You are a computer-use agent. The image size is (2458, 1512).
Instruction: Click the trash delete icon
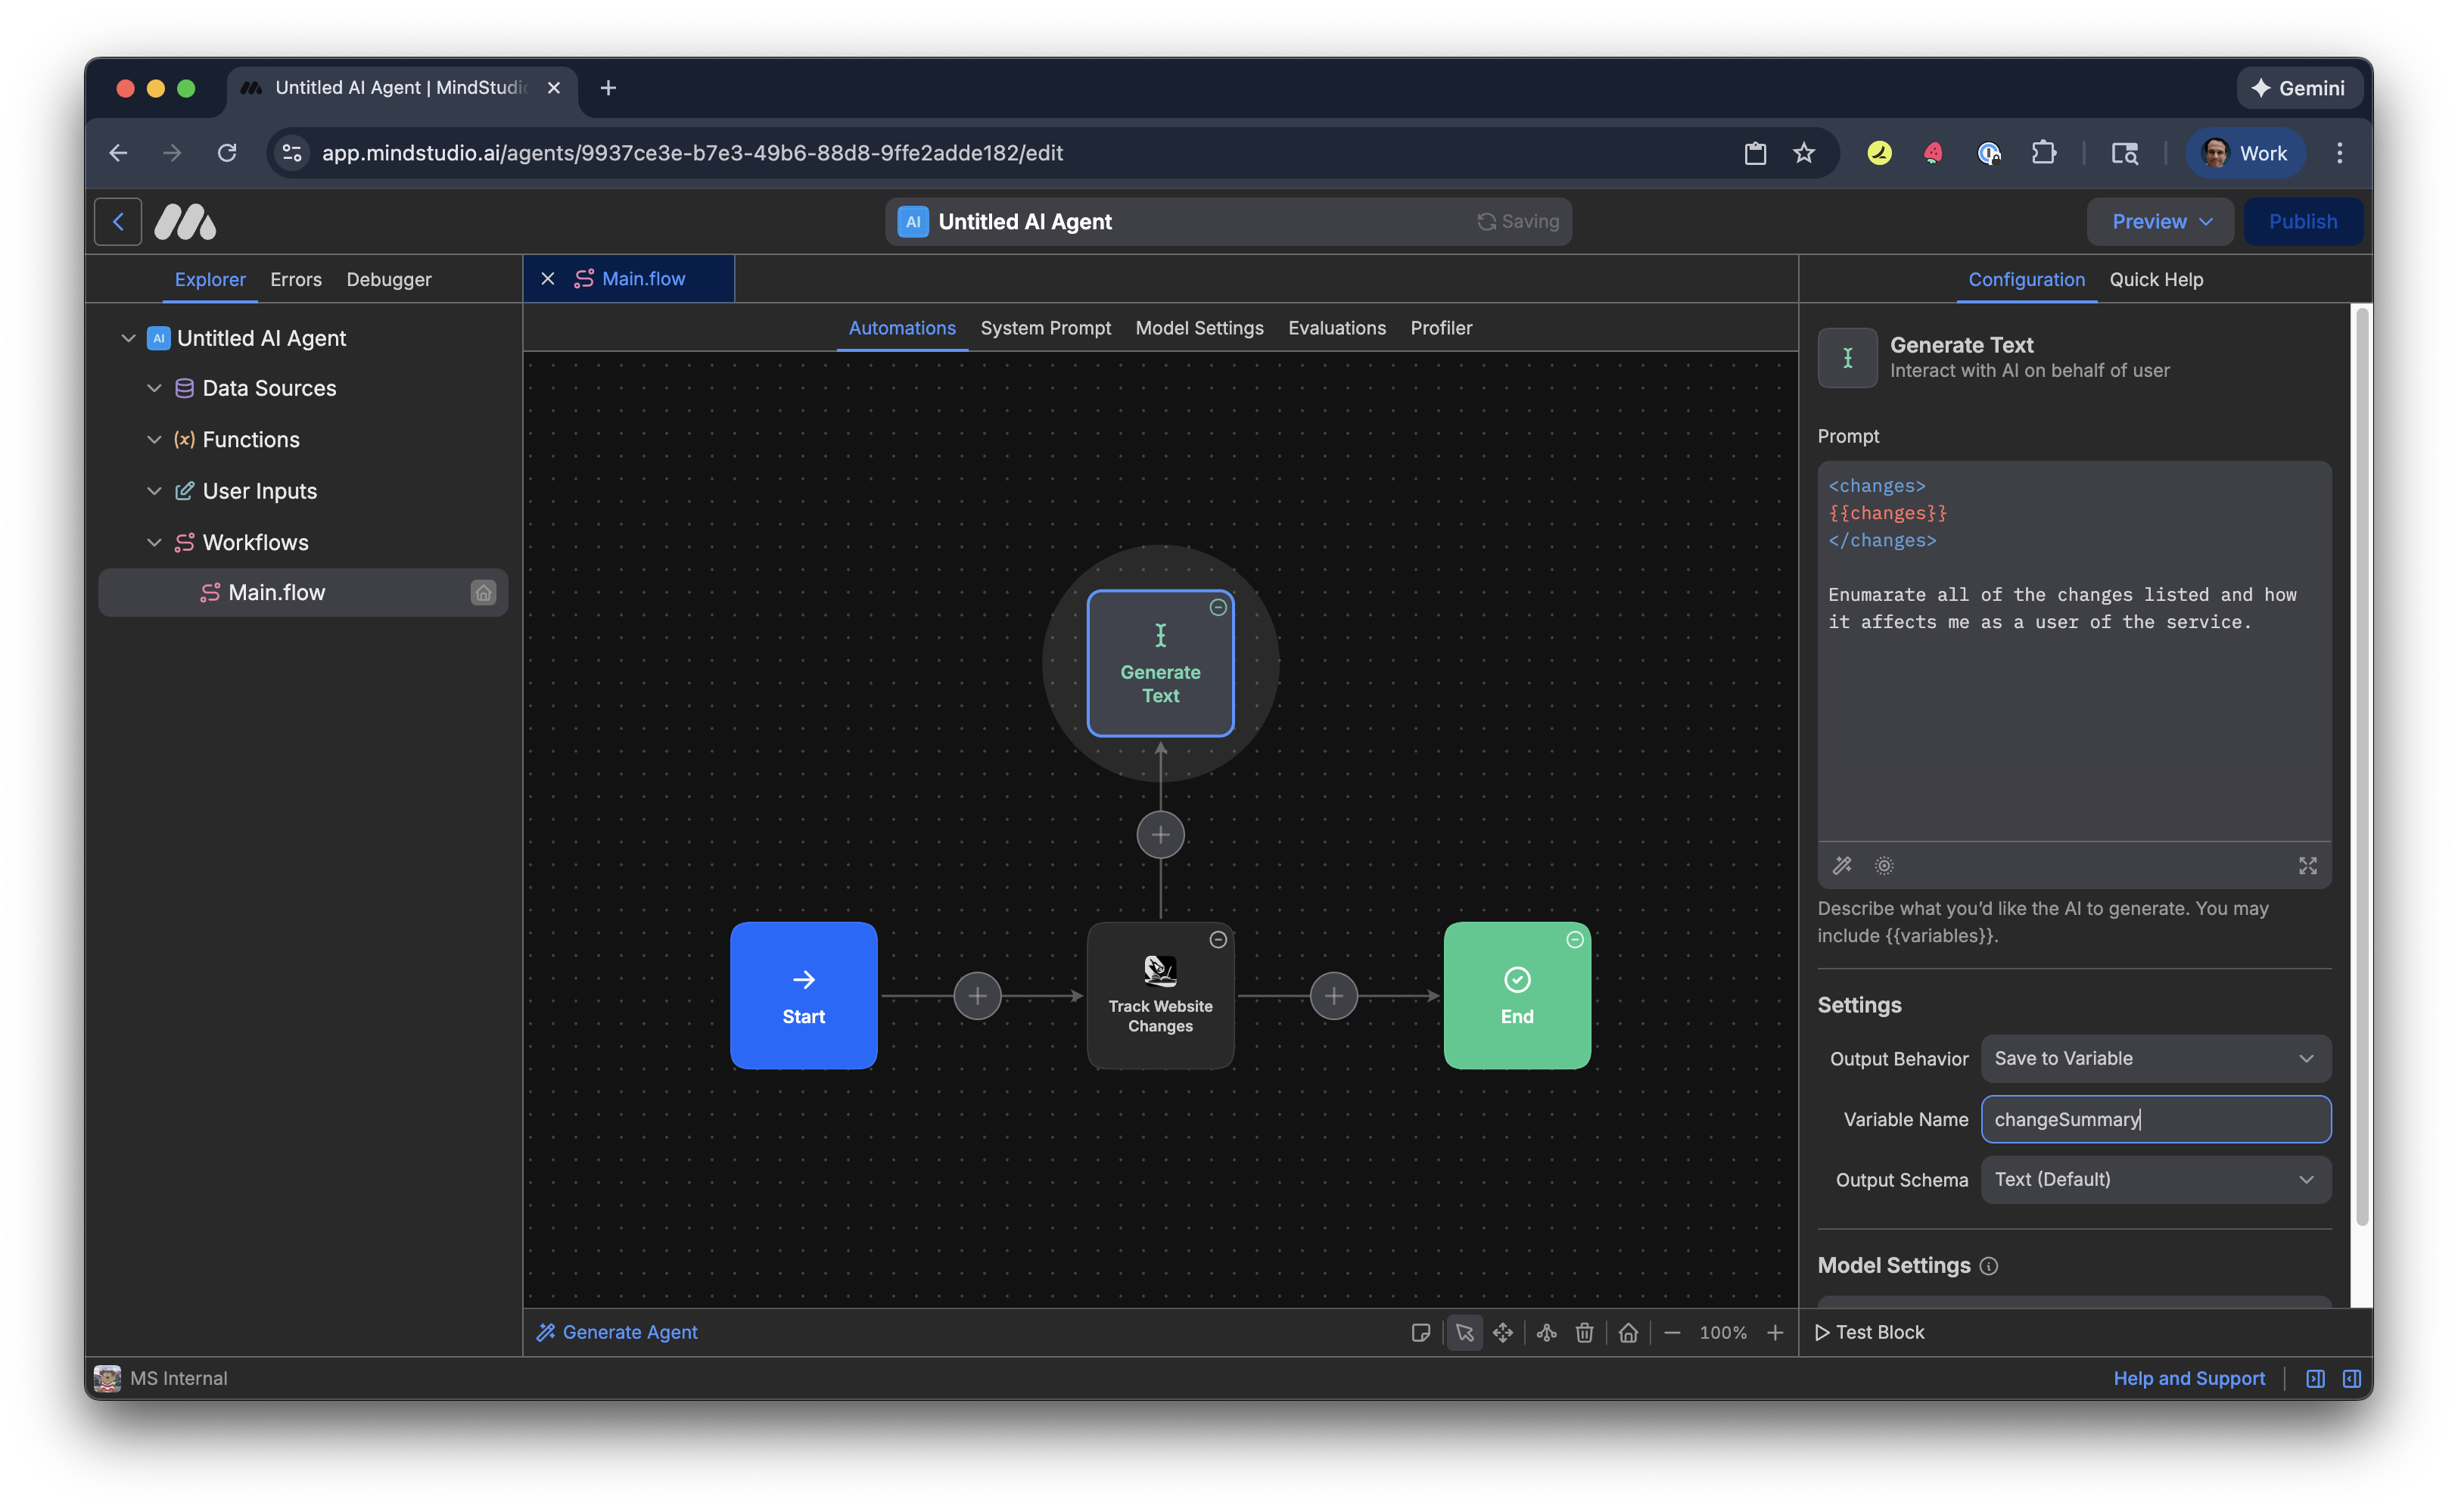tap(1584, 1332)
